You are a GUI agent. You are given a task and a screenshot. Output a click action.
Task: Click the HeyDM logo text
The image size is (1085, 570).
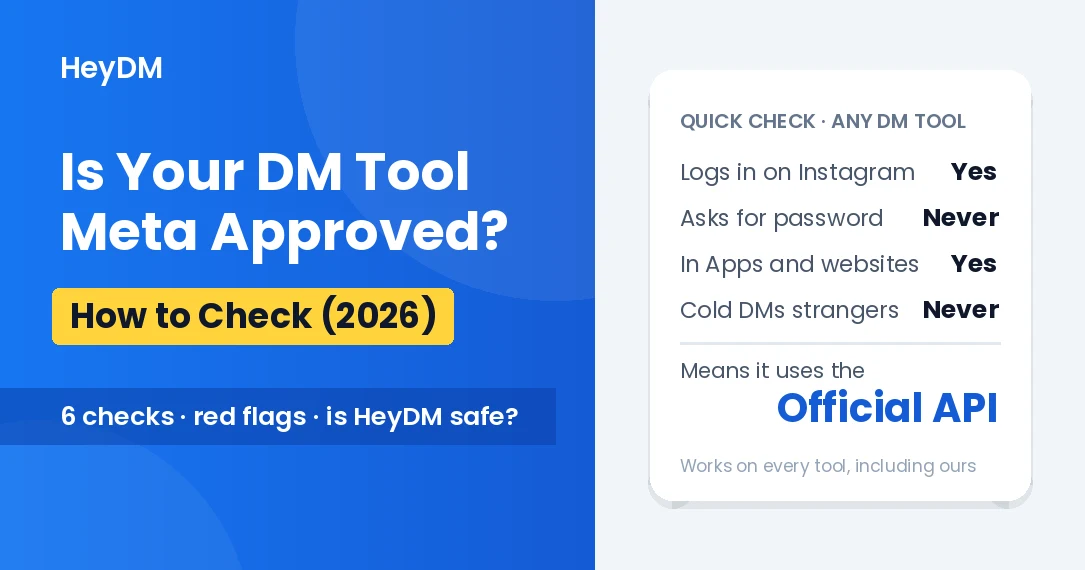[x=111, y=69]
